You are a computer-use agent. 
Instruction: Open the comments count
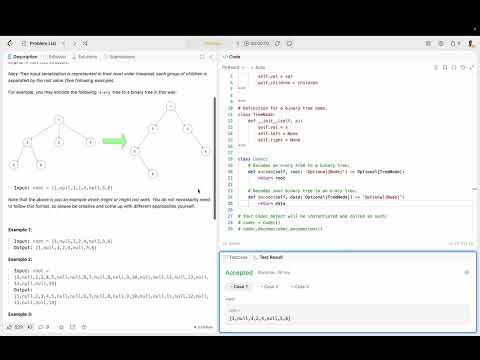(44, 327)
